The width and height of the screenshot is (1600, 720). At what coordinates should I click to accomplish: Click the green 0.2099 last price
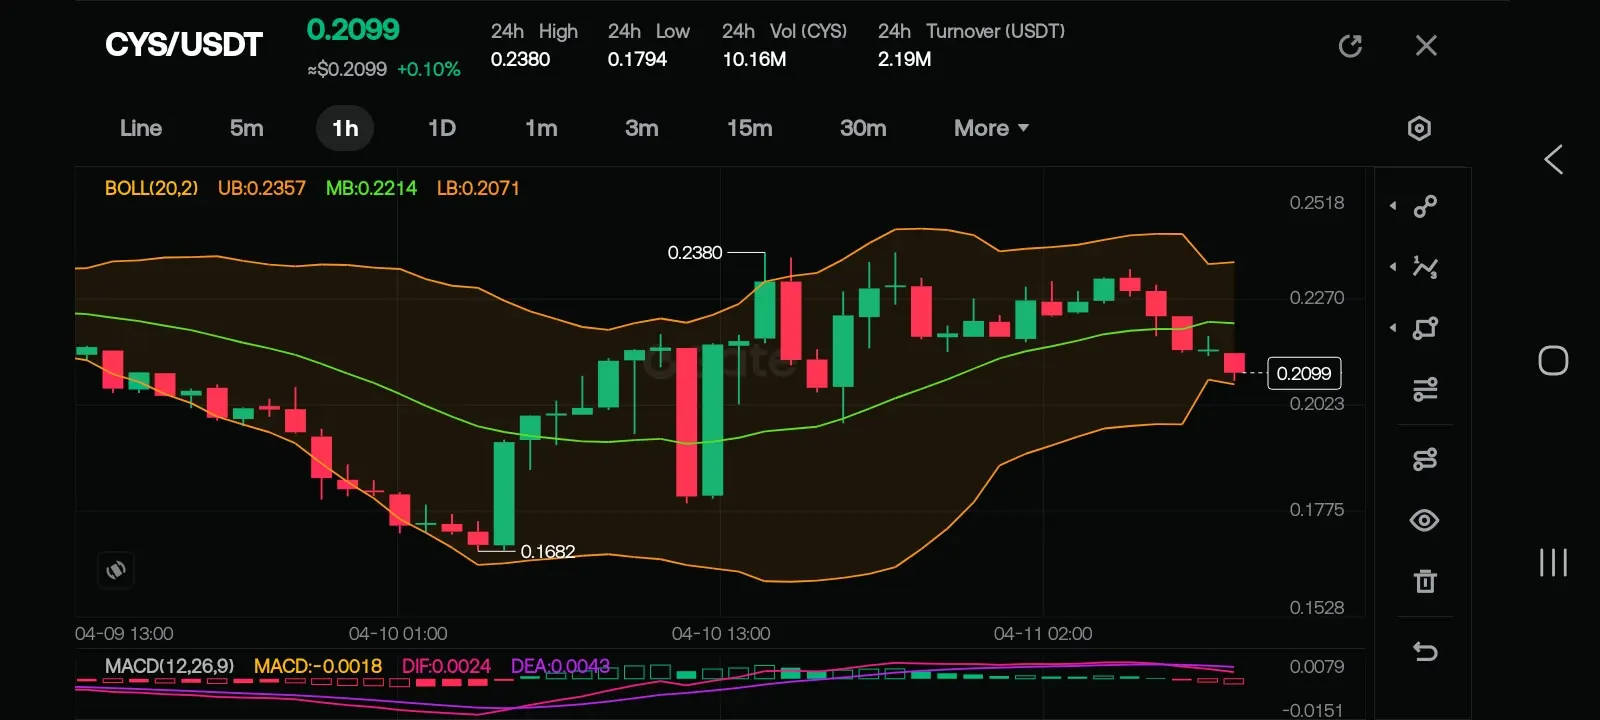[x=353, y=30]
